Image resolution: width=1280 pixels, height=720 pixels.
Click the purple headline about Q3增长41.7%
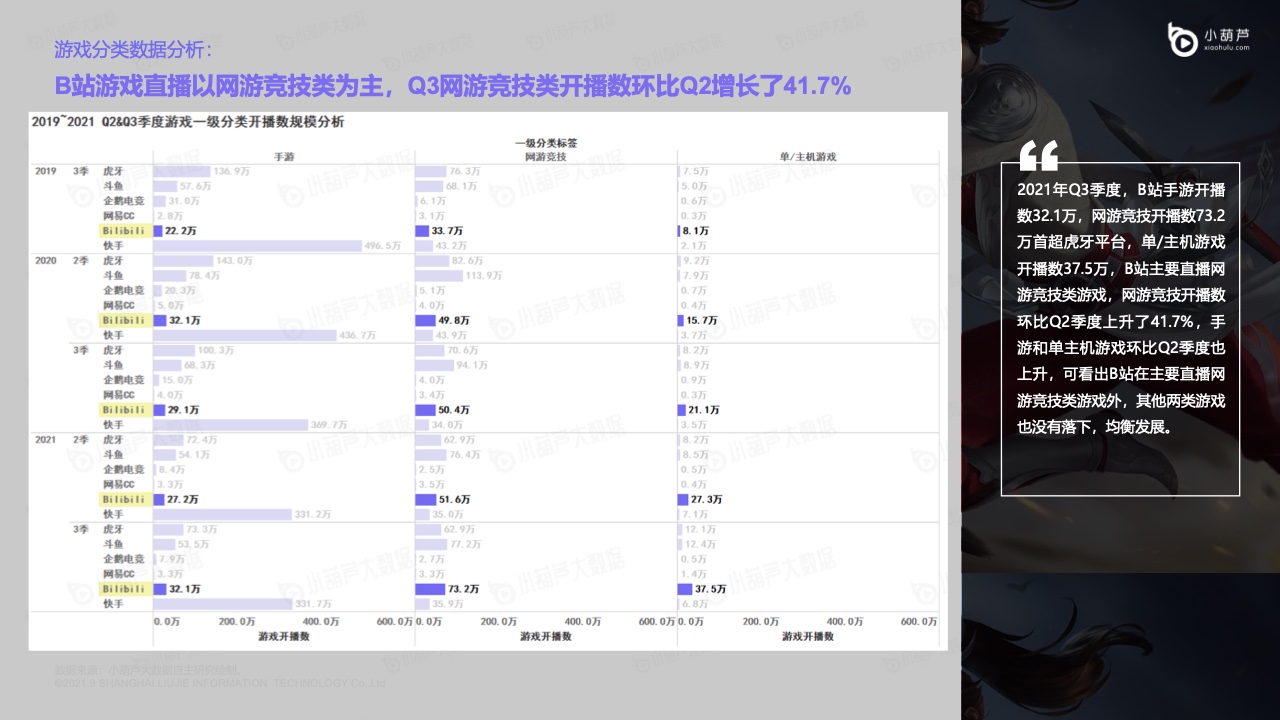(x=452, y=87)
